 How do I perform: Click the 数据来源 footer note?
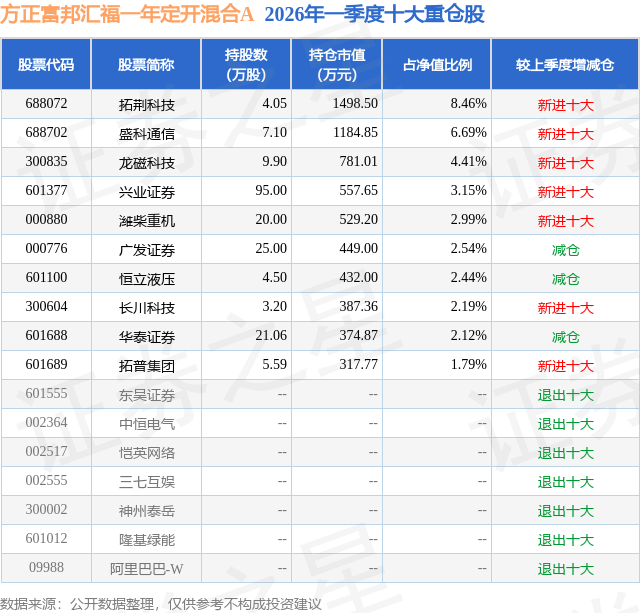click(x=161, y=604)
